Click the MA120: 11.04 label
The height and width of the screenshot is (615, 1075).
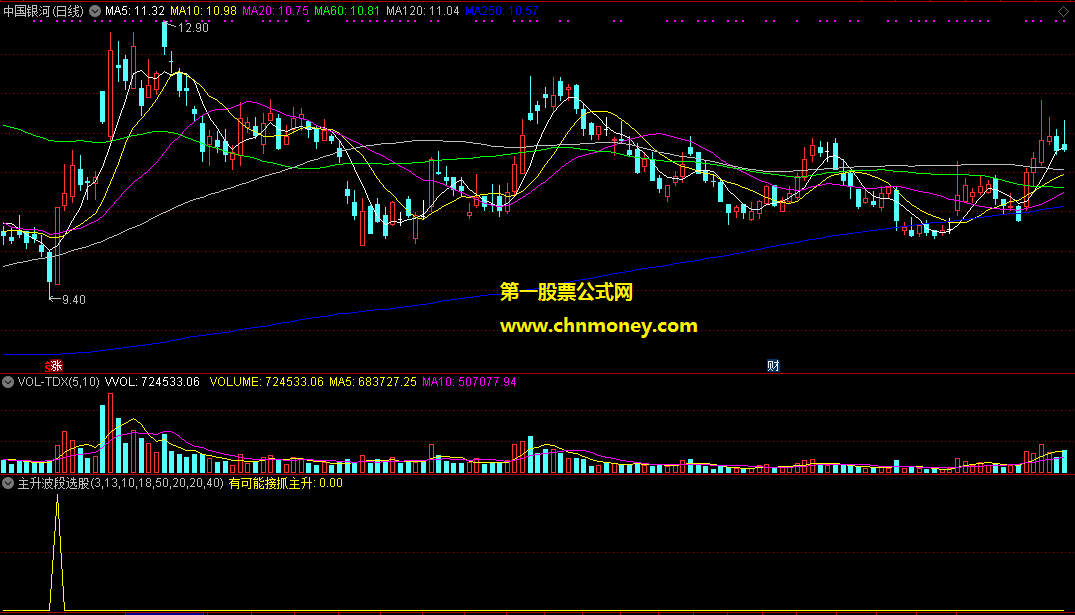422,11
